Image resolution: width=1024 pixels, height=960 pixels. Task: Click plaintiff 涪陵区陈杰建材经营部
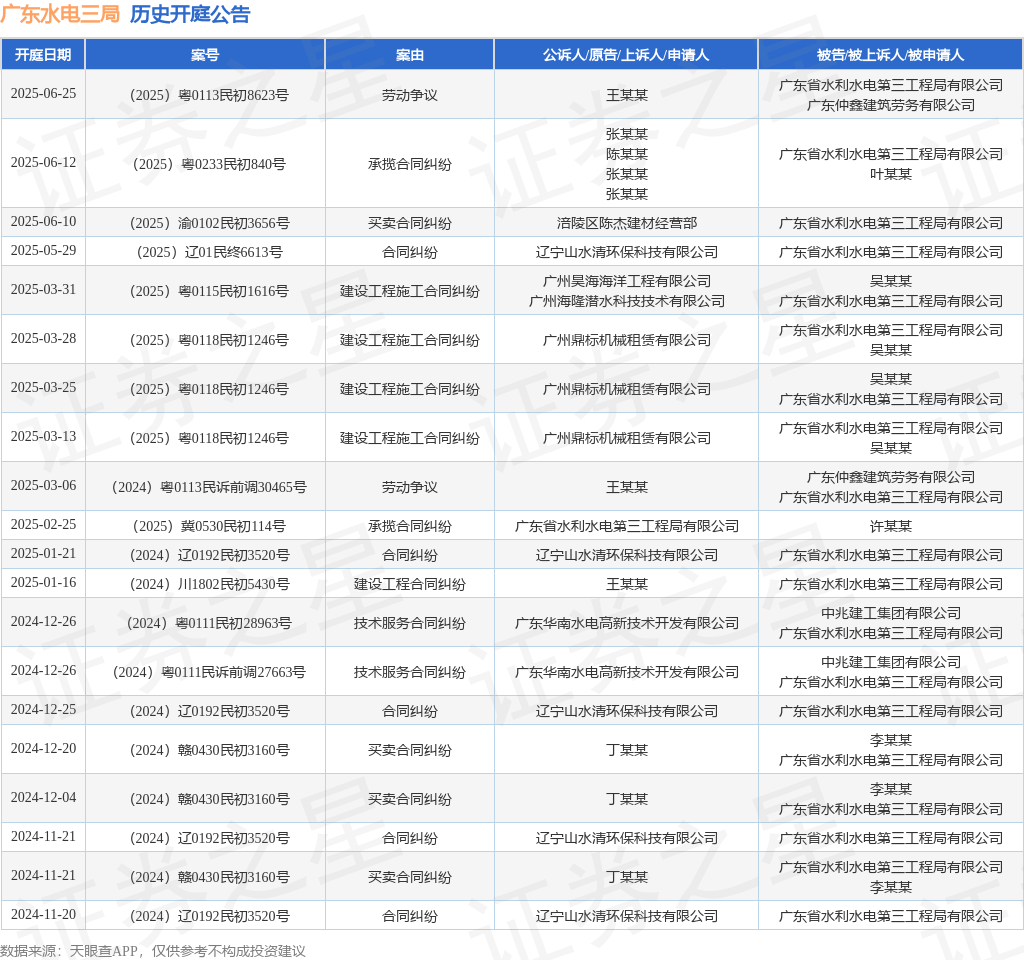[x=626, y=223]
